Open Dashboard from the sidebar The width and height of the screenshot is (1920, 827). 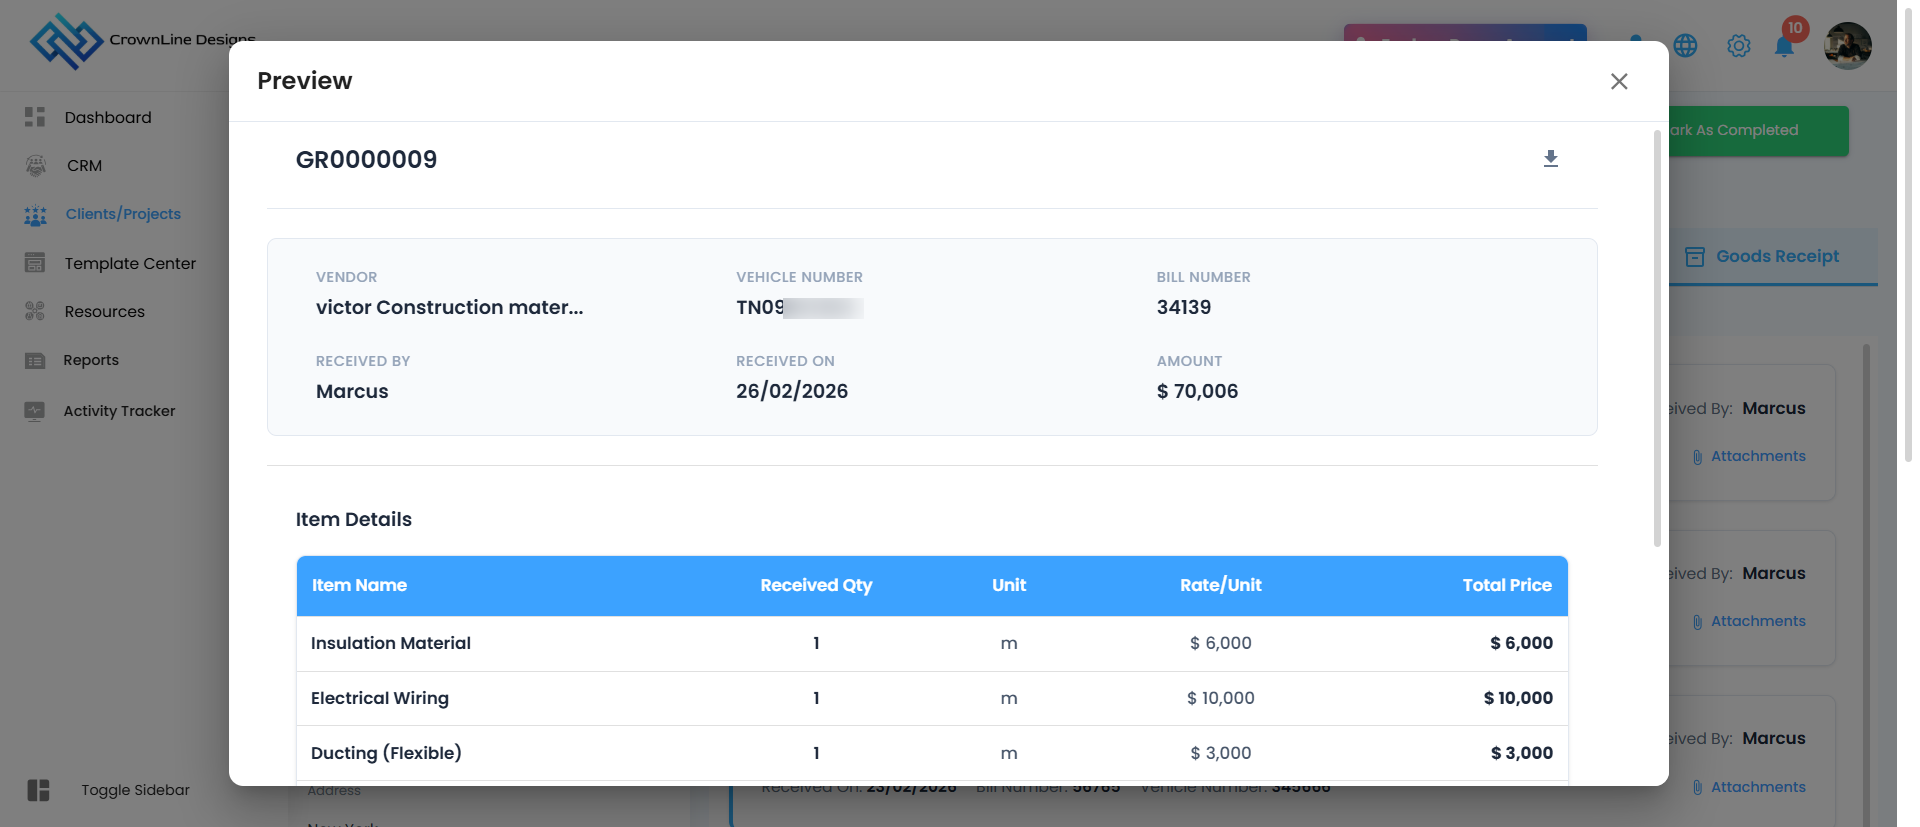pos(108,117)
